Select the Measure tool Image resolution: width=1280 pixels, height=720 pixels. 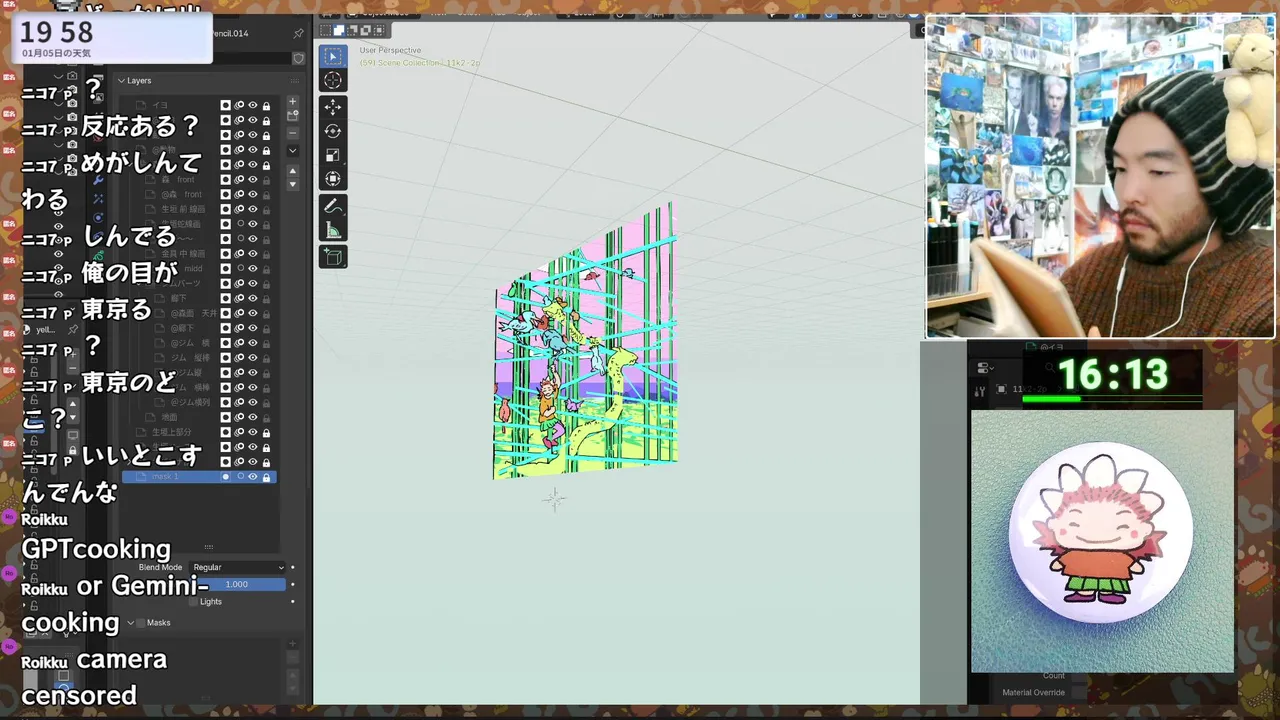point(333,231)
